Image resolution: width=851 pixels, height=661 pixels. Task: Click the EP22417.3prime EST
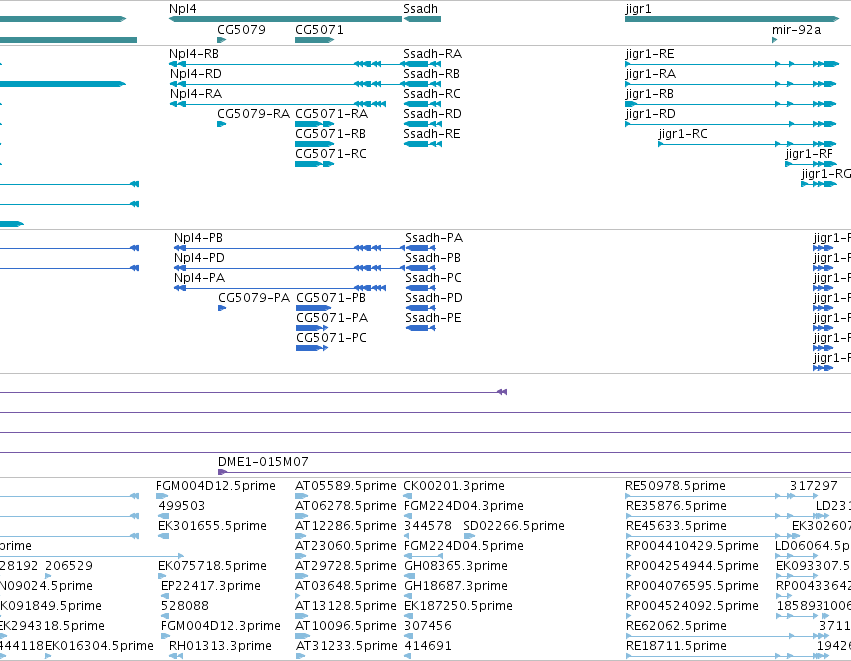211,586
